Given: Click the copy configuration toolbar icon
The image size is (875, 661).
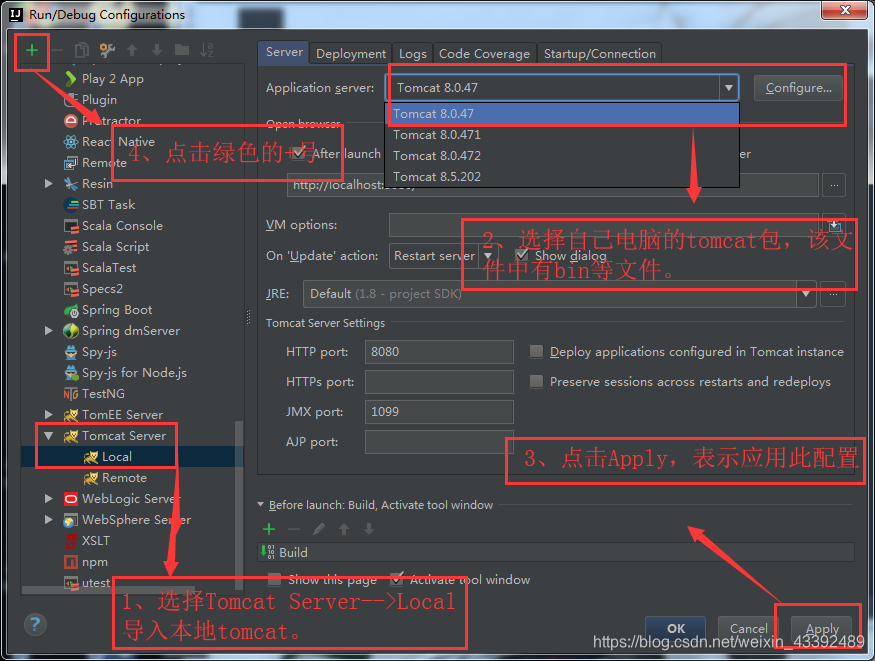Looking at the screenshot, I should (x=82, y=50).
